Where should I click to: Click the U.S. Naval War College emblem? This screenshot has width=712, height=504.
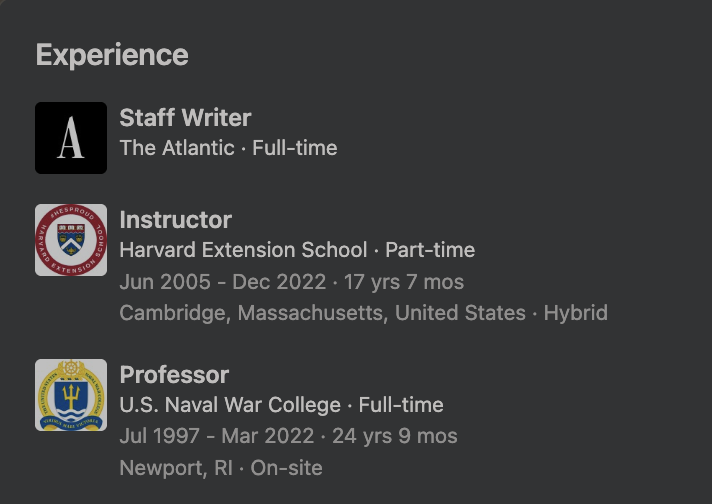tap(71, 395)
